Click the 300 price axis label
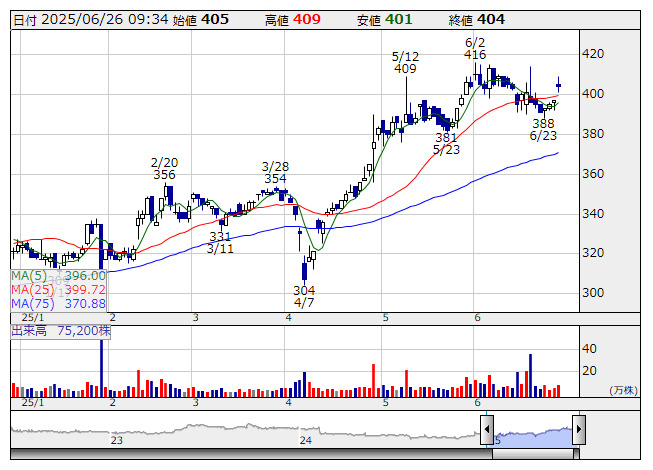Screen dimensions: 653x470 pos(593,293)
